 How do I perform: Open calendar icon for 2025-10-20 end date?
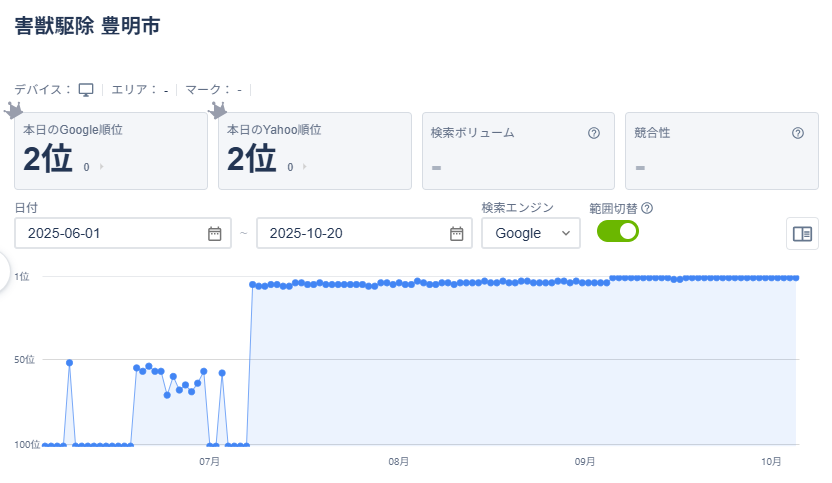coord(456,233)
